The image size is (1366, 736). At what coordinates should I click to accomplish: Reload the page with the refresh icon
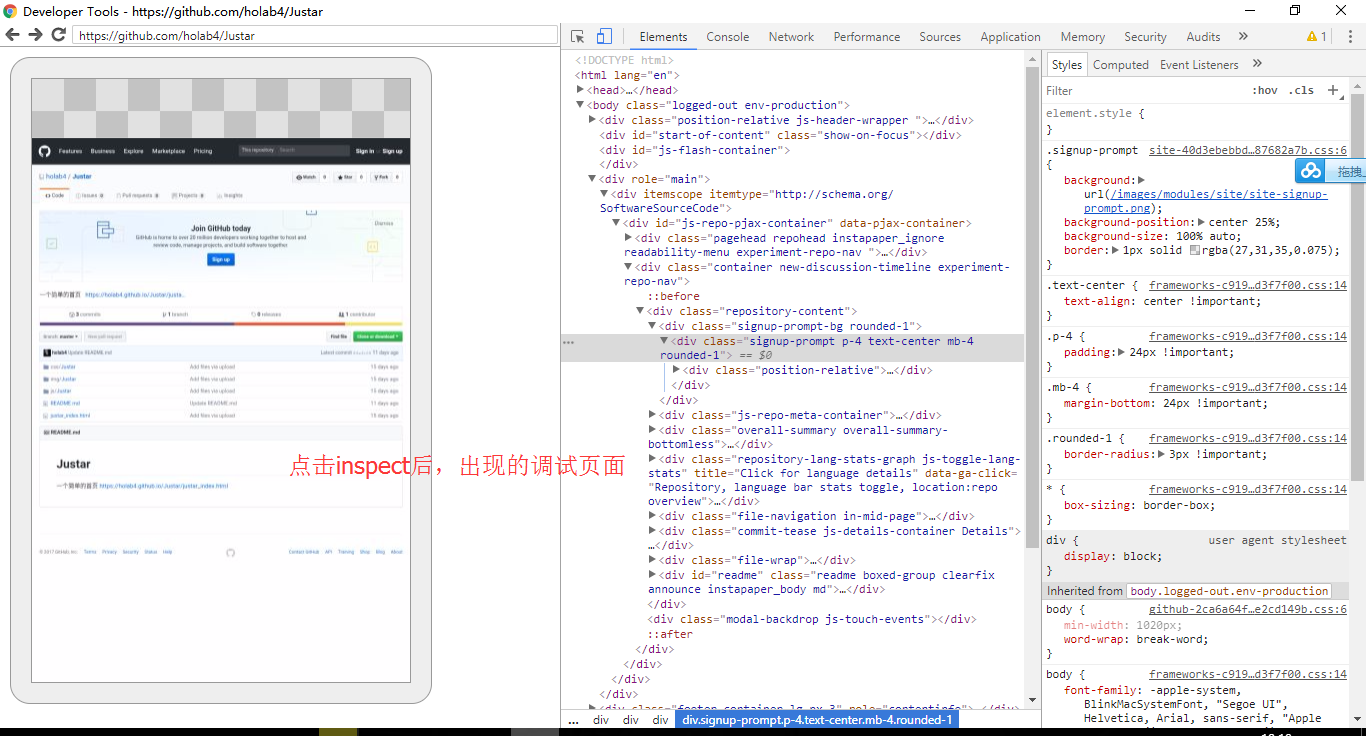coord(58,35)
